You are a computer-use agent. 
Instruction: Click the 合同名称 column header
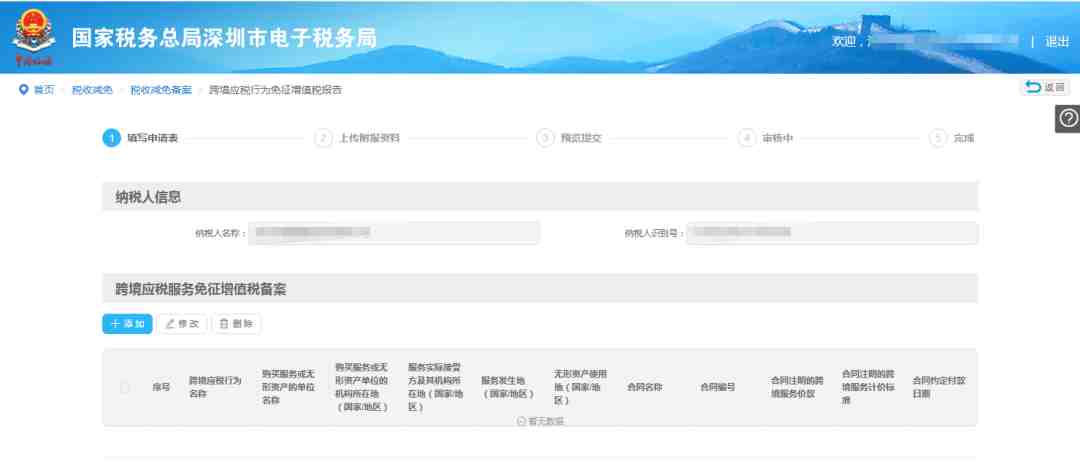(x=645, y=388)
